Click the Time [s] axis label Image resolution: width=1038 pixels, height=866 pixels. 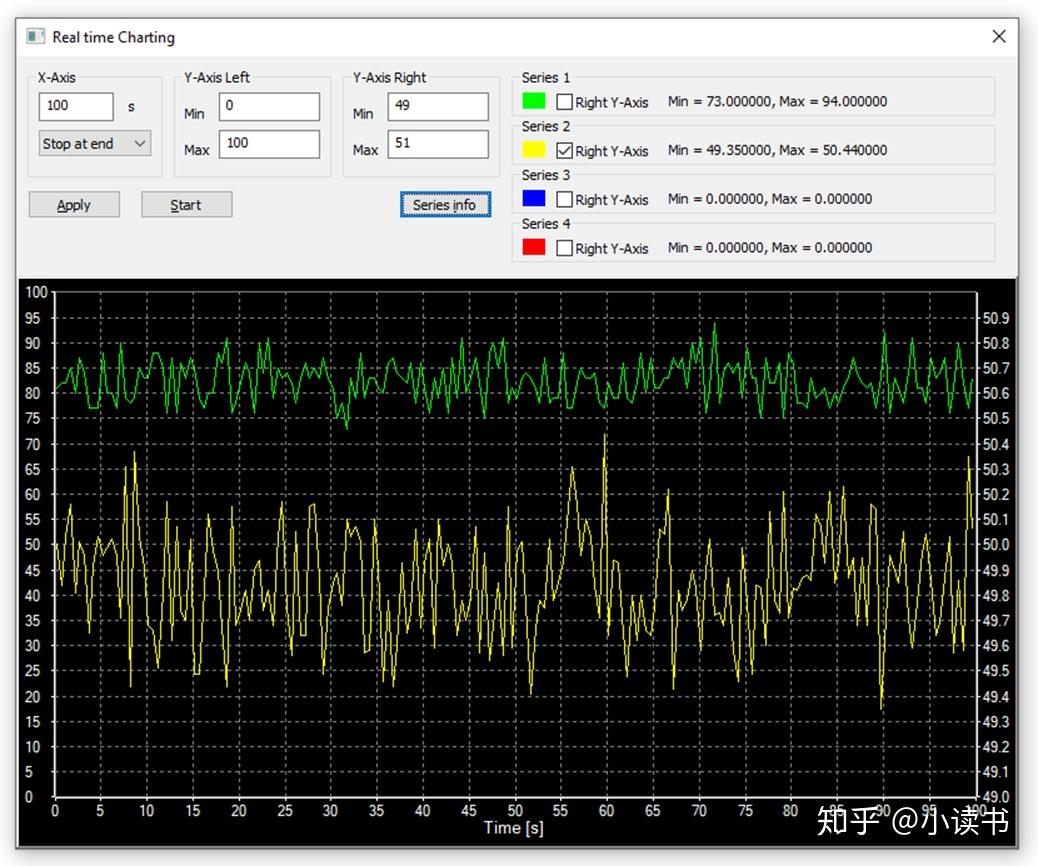coord(514,828)
